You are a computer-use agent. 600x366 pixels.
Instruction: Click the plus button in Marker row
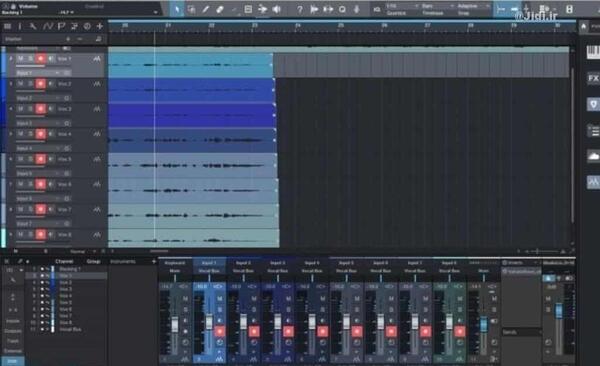(x=68, y=39)
